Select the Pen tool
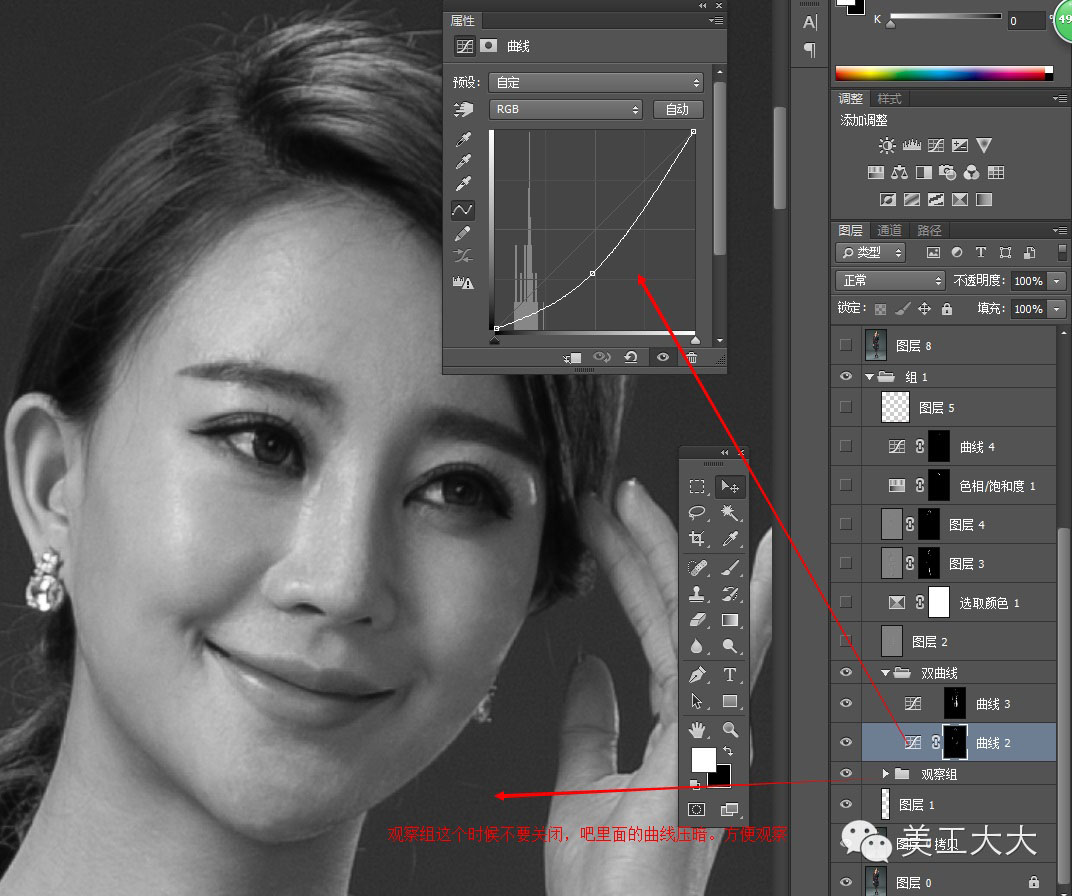The height and width of the screenshot is (896, 1072). [x=697, y=675]
